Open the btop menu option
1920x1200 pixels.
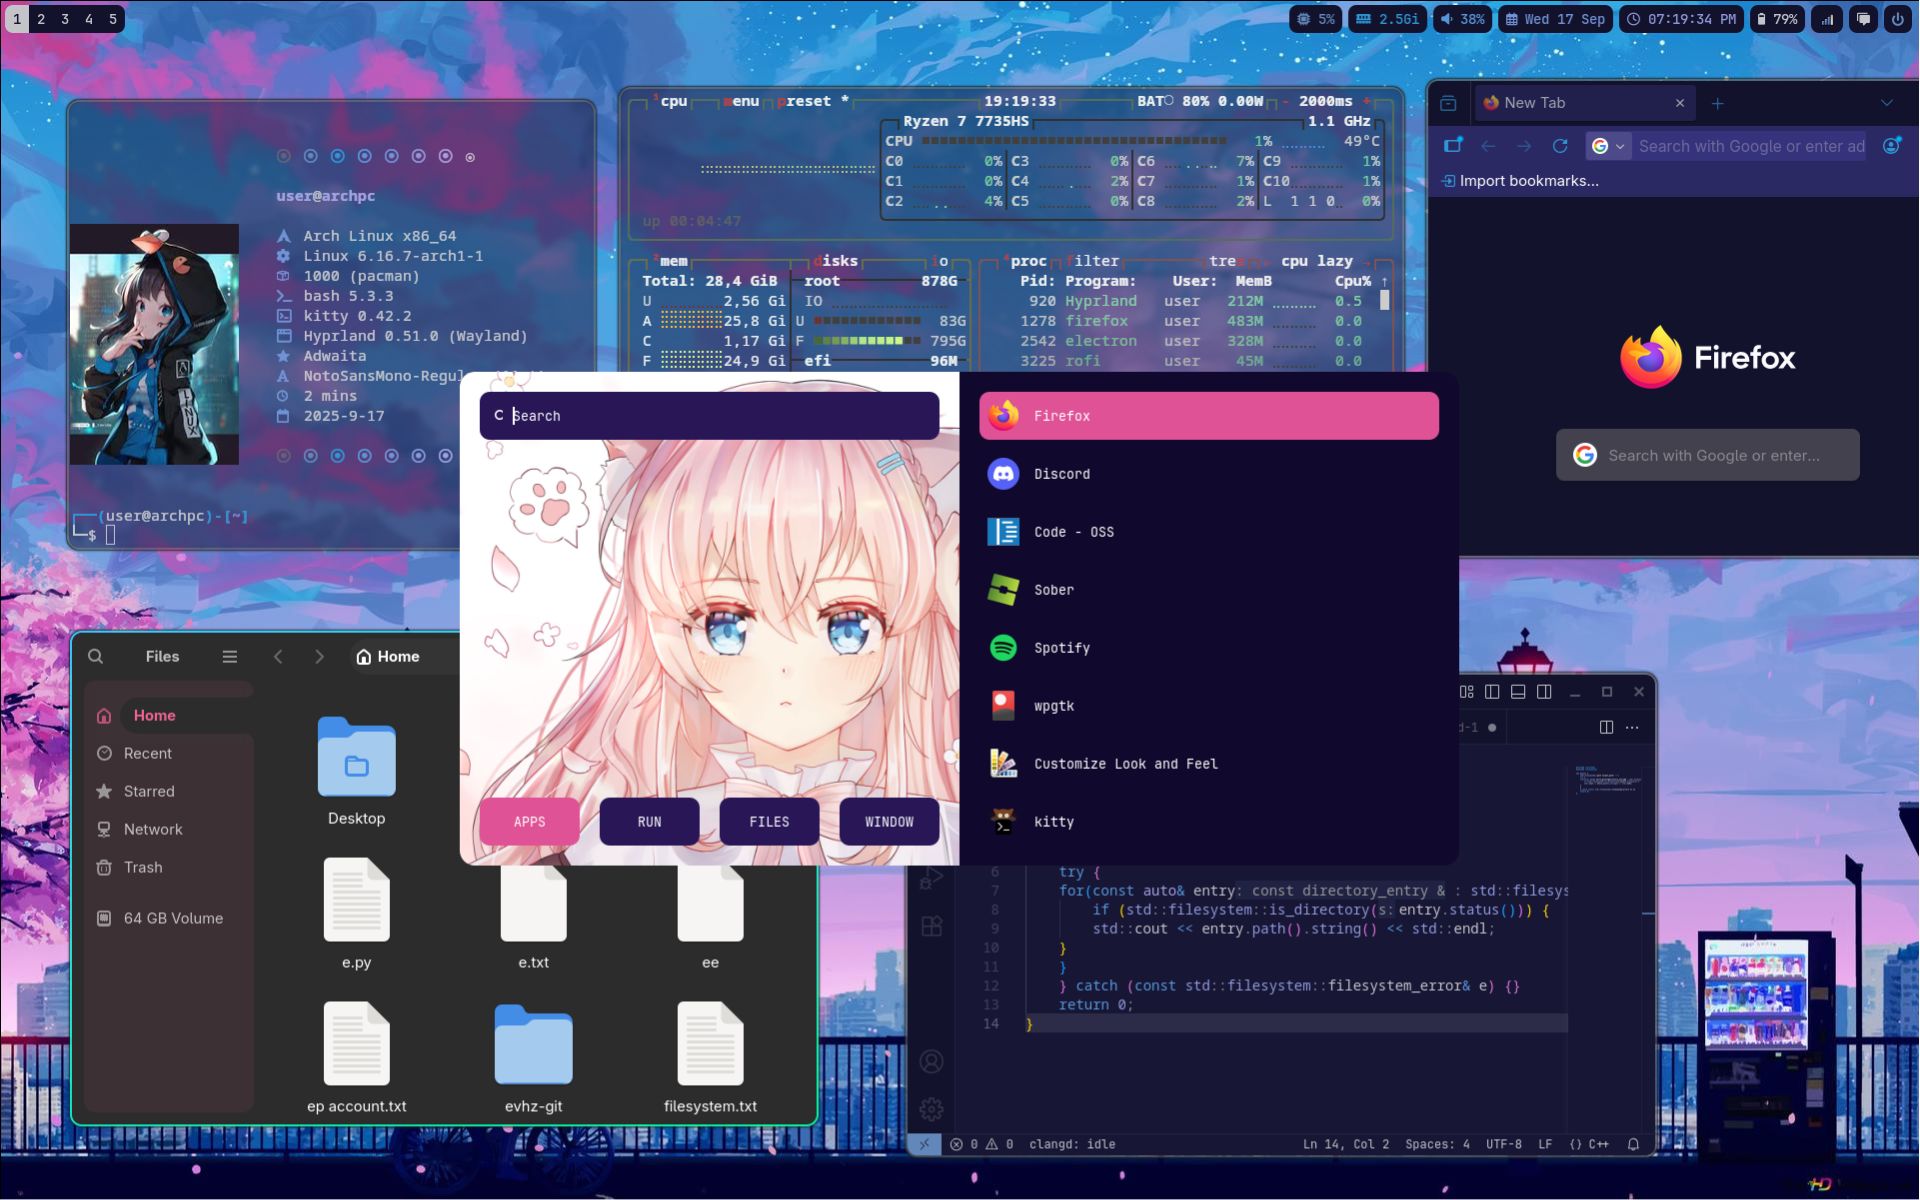[x=741, y=101]
